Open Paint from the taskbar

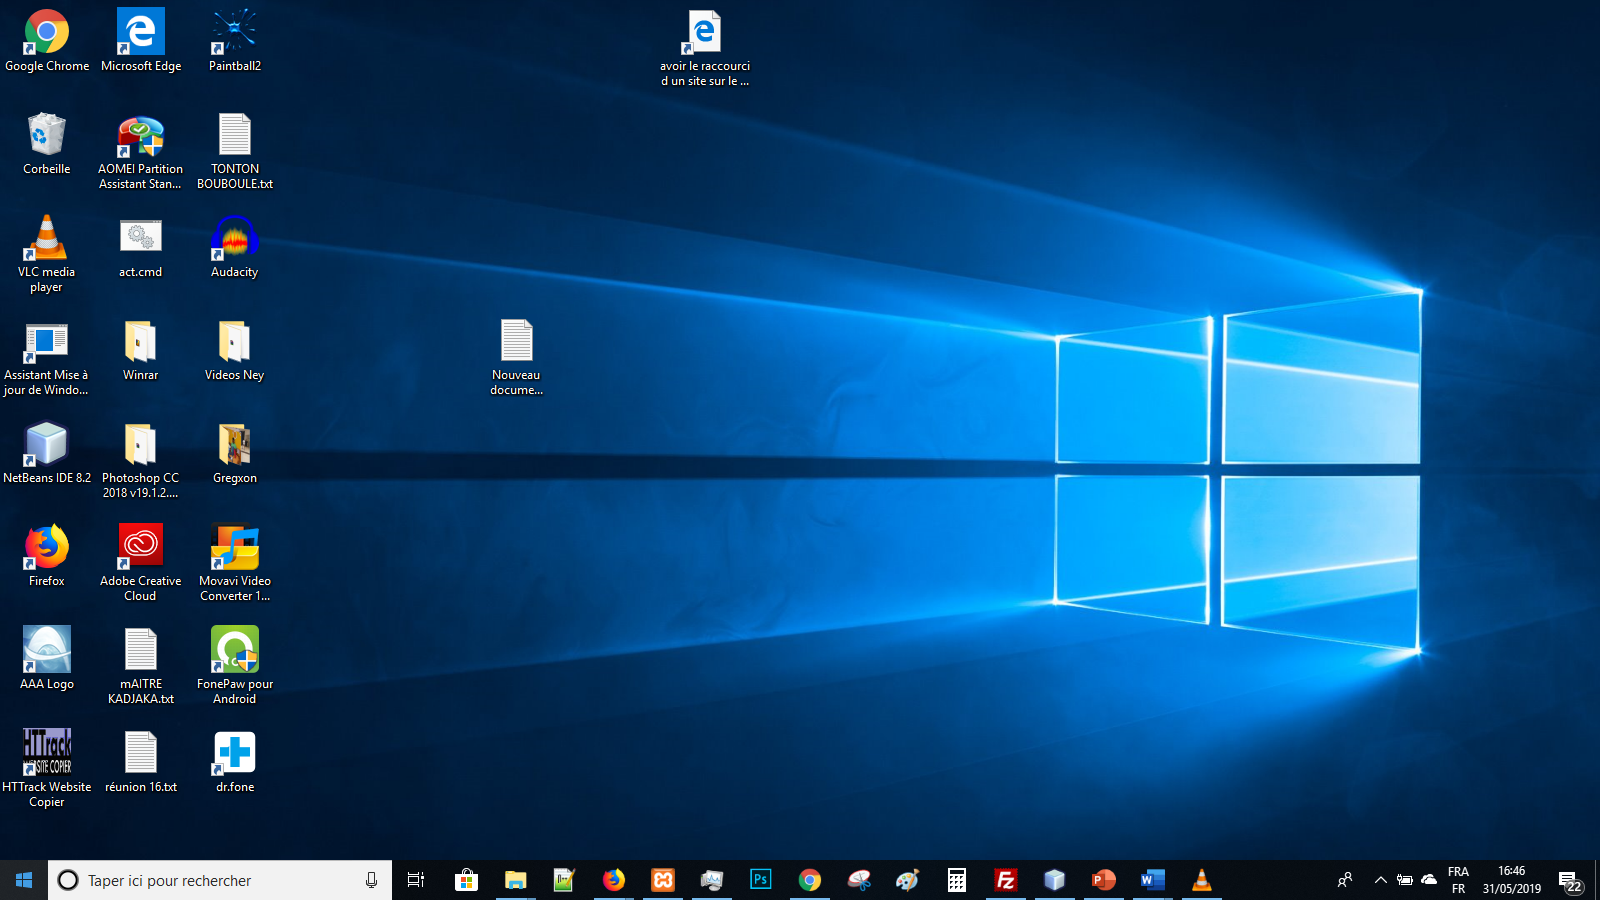click(907, 880)
